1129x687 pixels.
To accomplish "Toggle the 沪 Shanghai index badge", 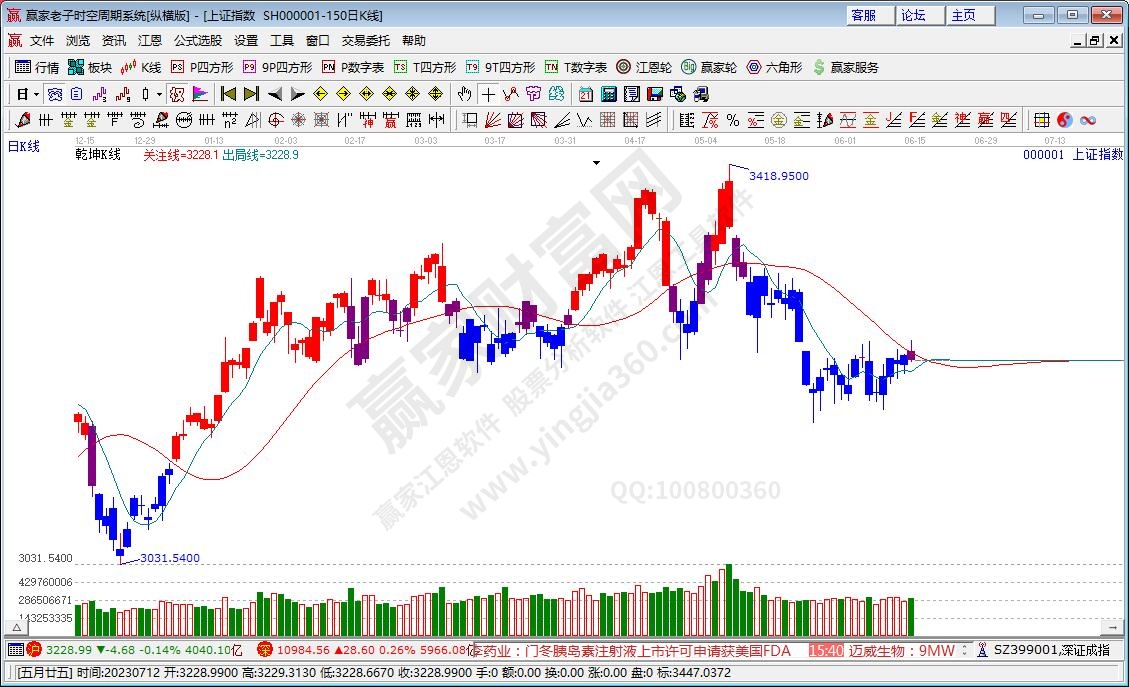I will pos(33,650).
